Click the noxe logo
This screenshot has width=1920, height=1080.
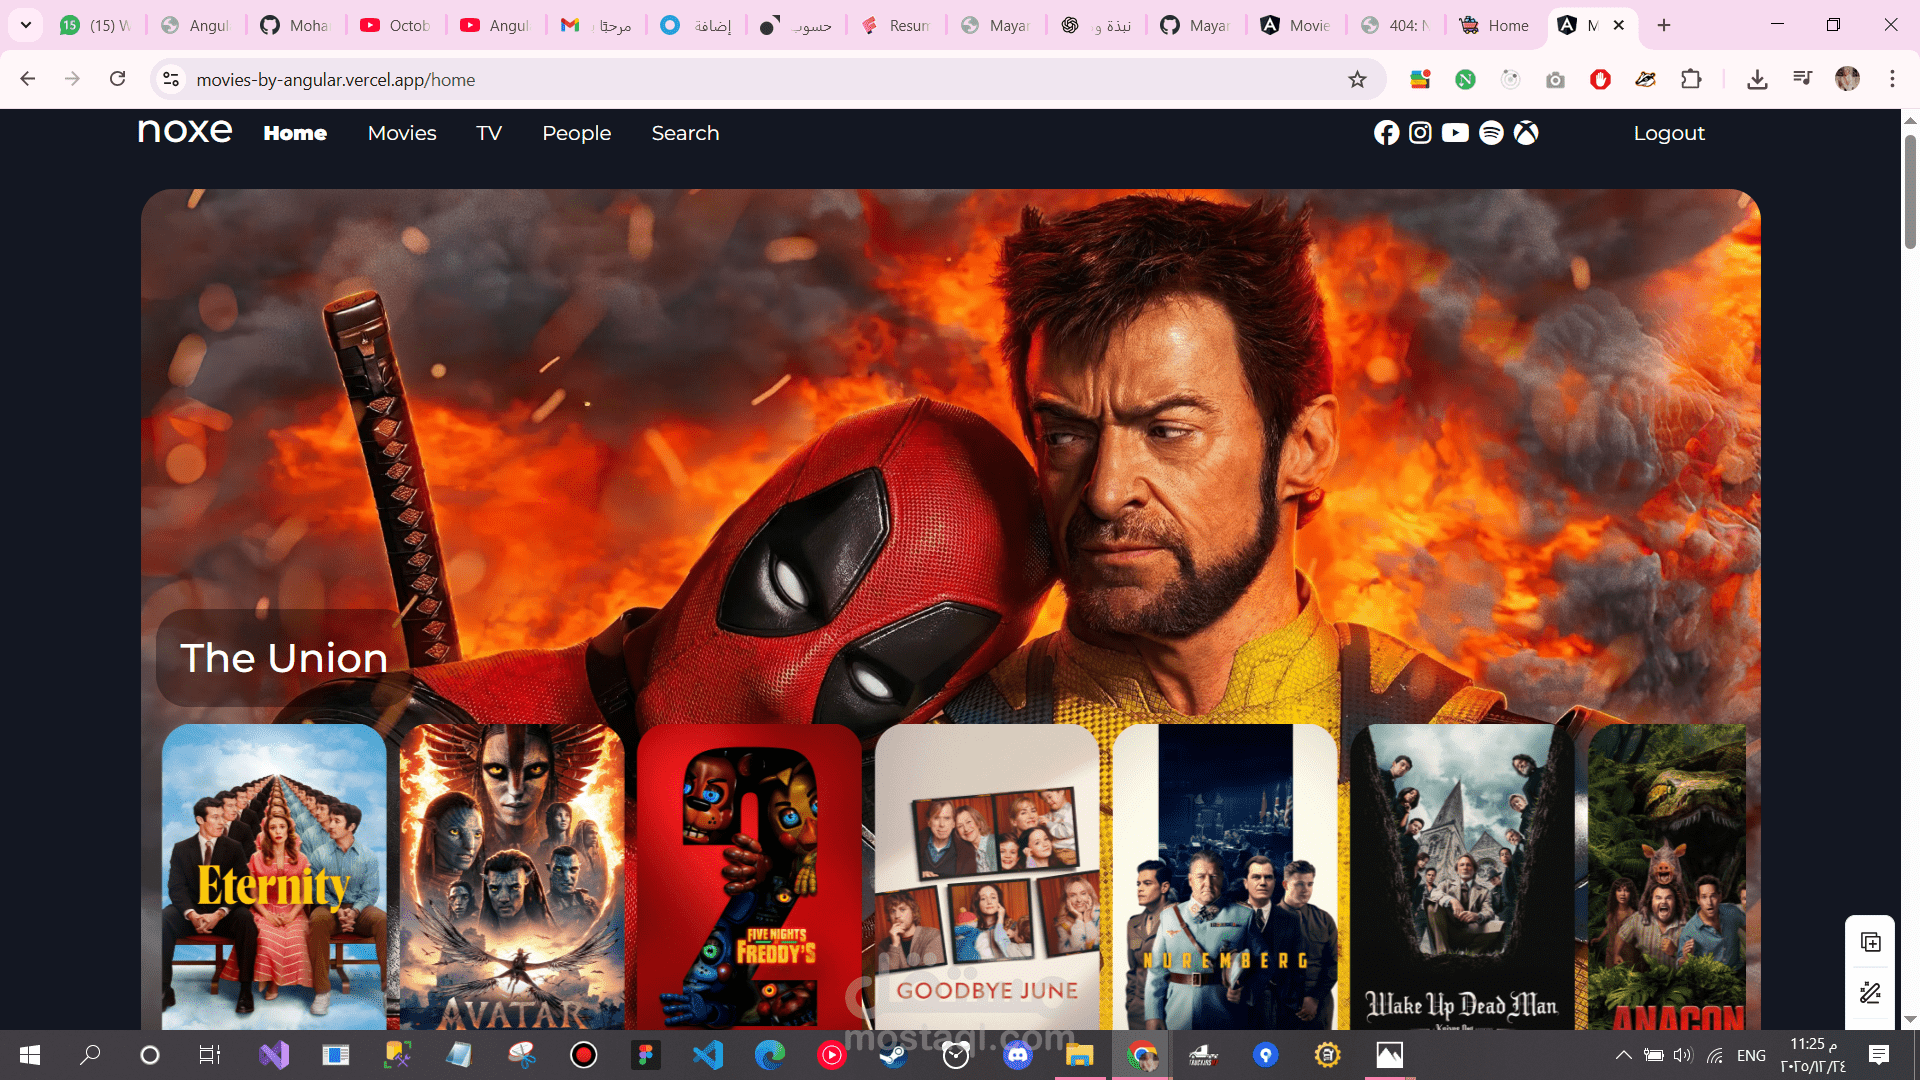184,130
